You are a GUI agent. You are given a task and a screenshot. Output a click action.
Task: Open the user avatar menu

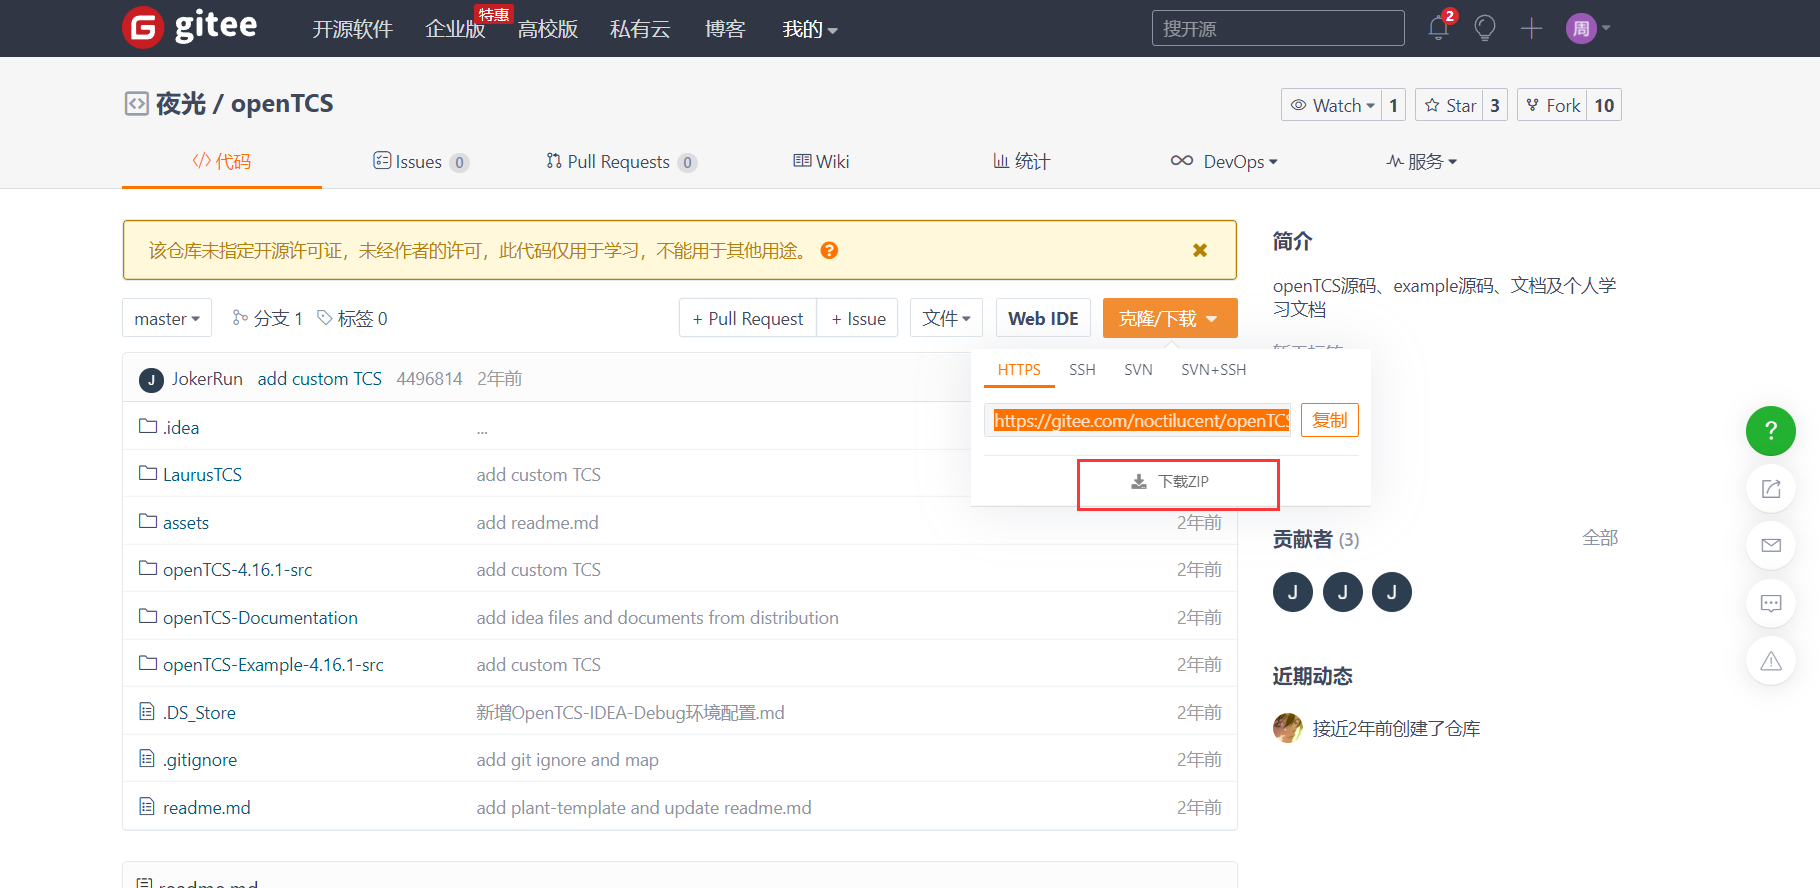point(1588,28)
